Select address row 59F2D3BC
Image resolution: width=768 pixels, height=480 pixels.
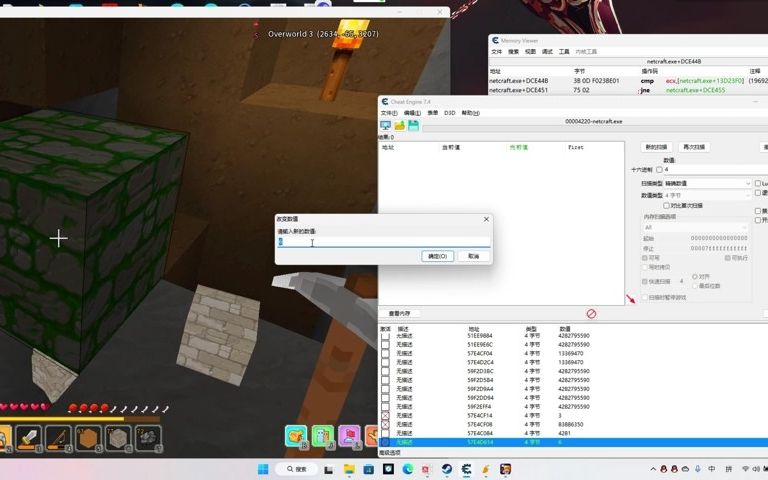pos(573,371)
